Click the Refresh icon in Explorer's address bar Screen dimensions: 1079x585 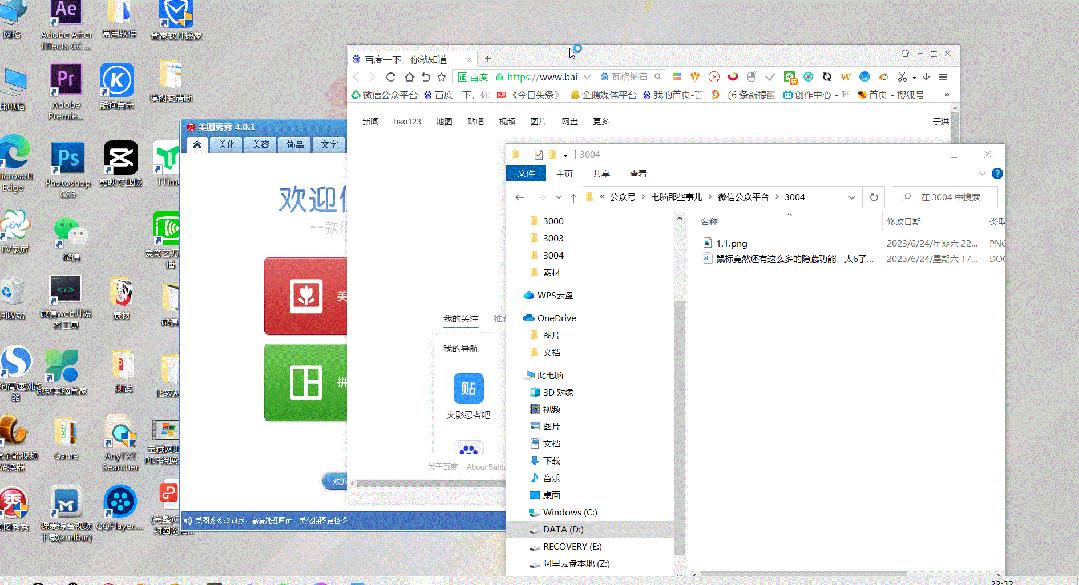pyautogui.click(x=873, y=197)
